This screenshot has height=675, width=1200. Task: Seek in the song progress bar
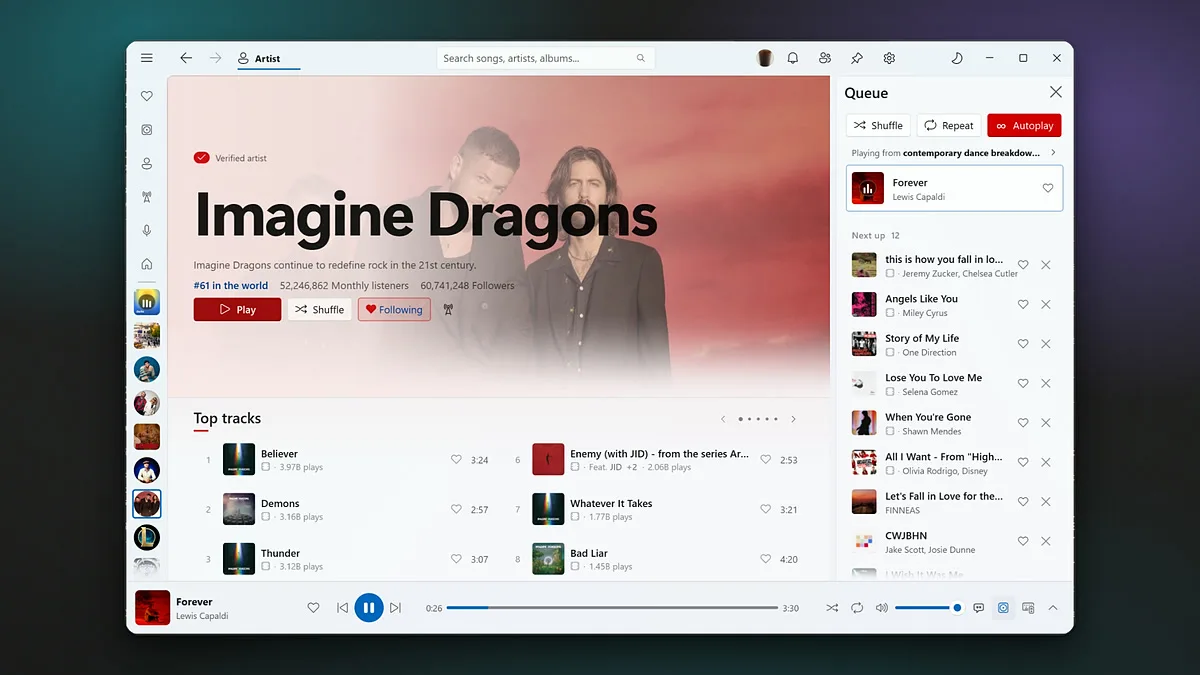(612, 607)
